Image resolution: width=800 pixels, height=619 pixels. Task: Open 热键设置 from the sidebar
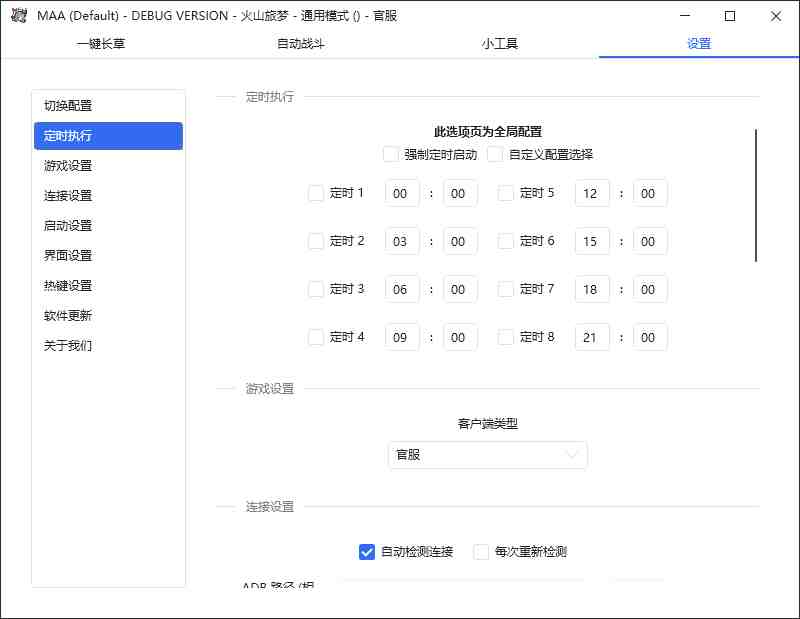coord(108,286)
